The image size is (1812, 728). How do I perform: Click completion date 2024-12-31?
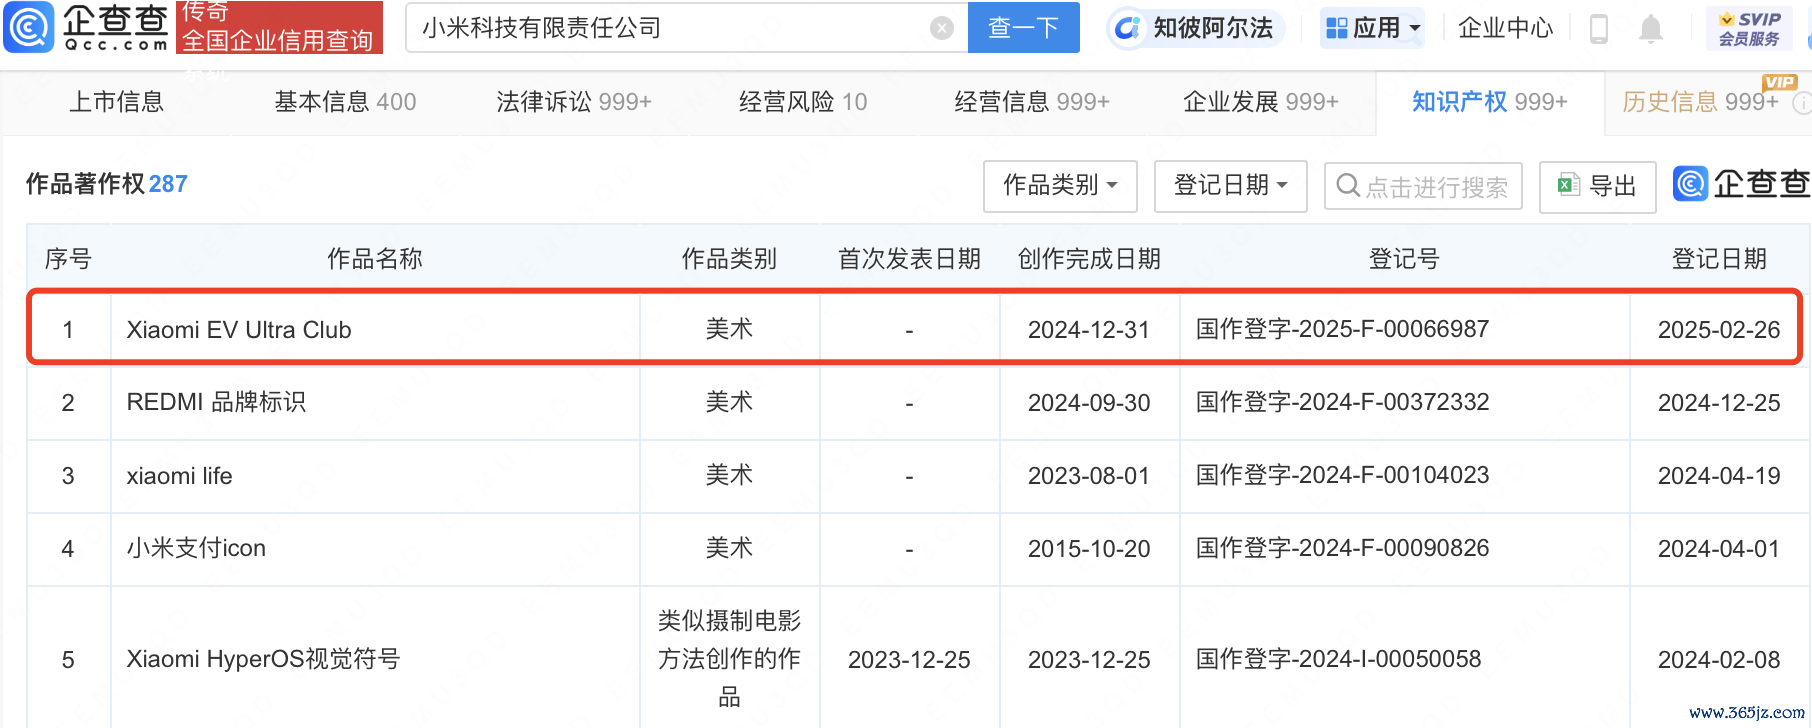pos(1089,330)
